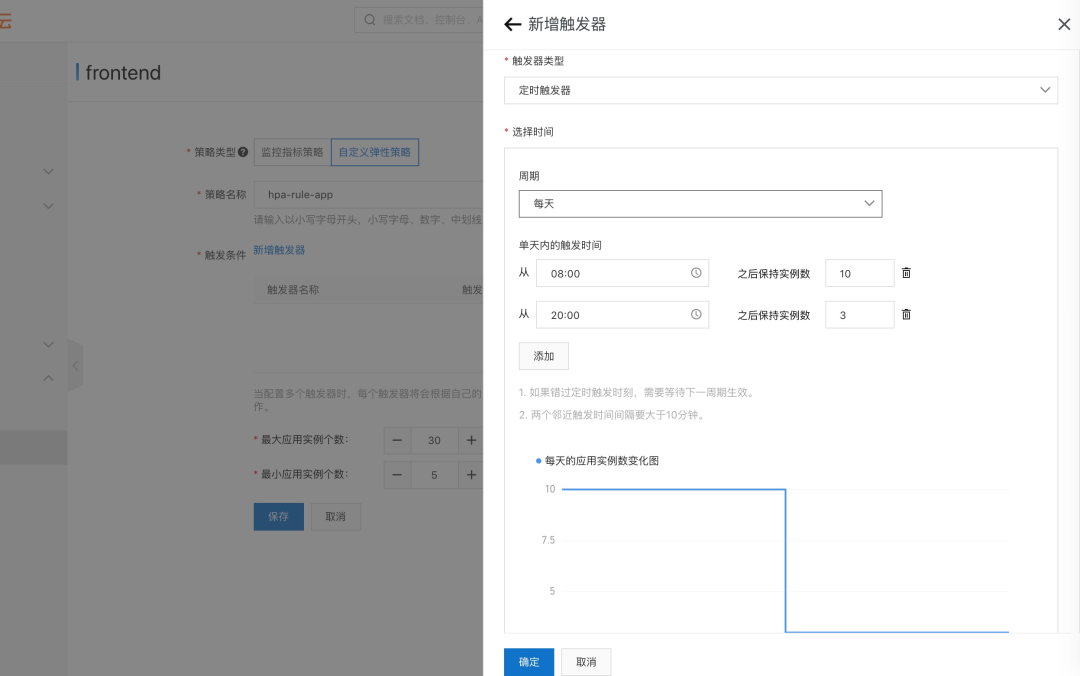Click the help icon next to 策略类型
This screenshot has height=676, width=1080.
tap(242, 152)
